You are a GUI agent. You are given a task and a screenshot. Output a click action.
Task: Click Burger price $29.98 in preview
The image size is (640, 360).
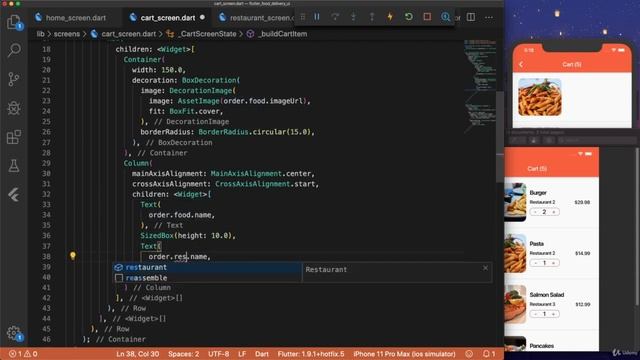click(582, 202)
